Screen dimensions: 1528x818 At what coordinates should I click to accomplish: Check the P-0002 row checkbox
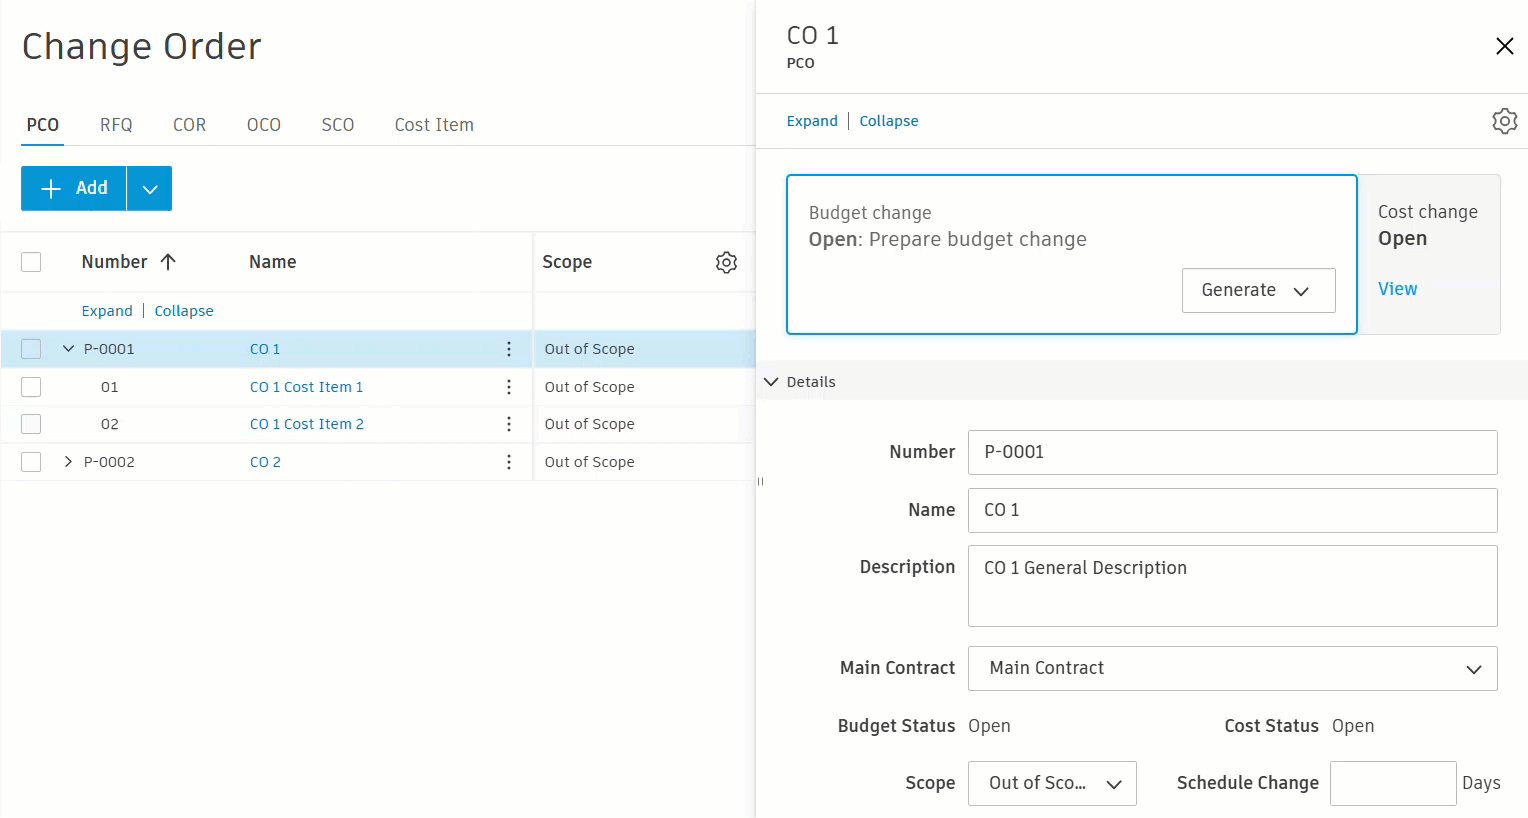(31, 462)
